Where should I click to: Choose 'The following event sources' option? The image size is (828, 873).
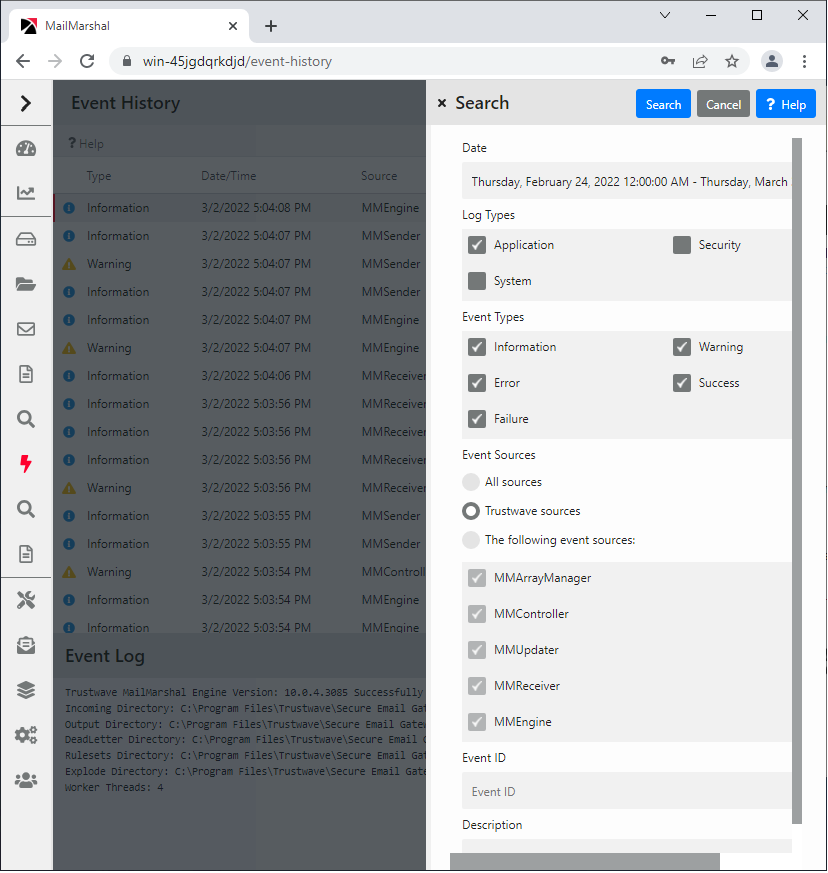[471, 540]
